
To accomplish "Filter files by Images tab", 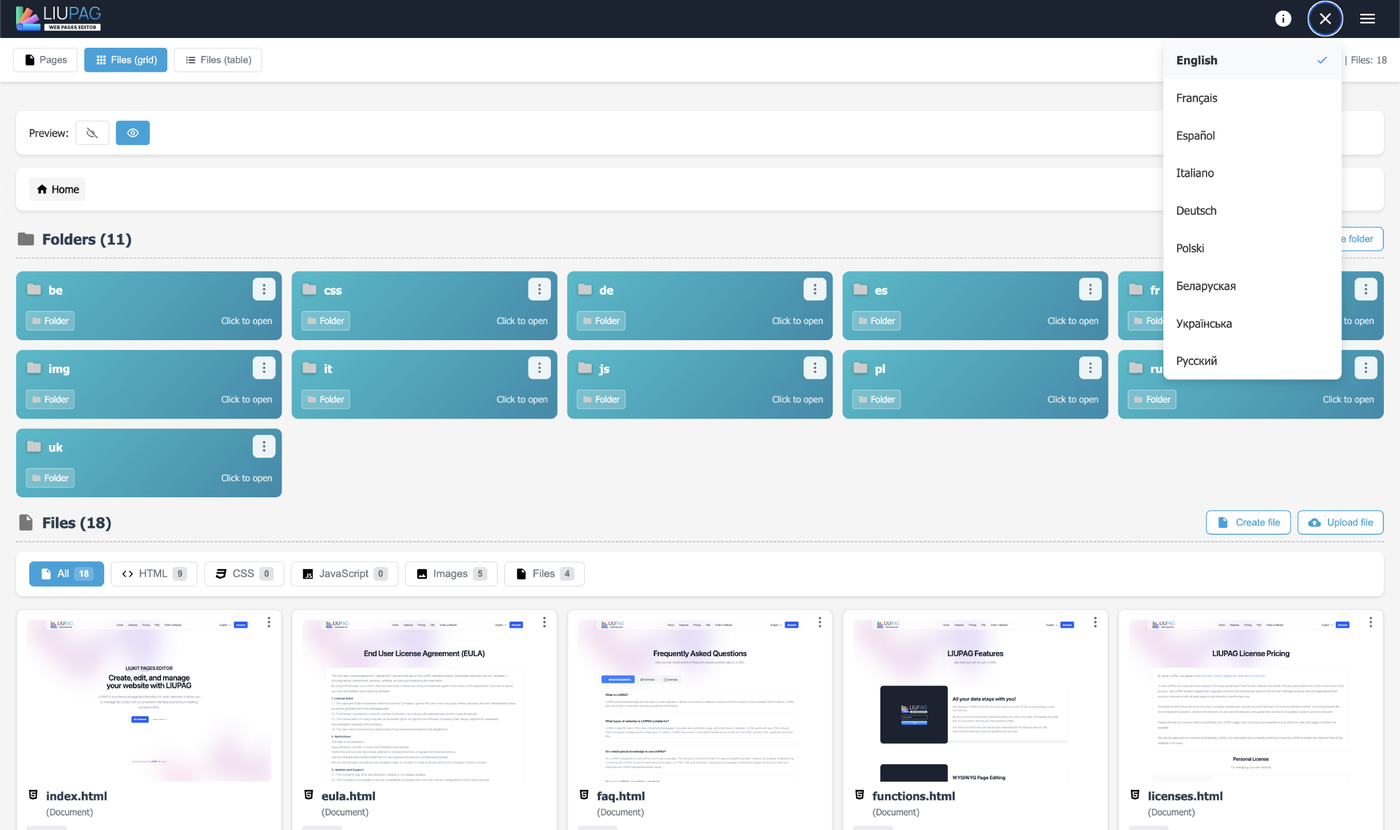I will 450,574.
